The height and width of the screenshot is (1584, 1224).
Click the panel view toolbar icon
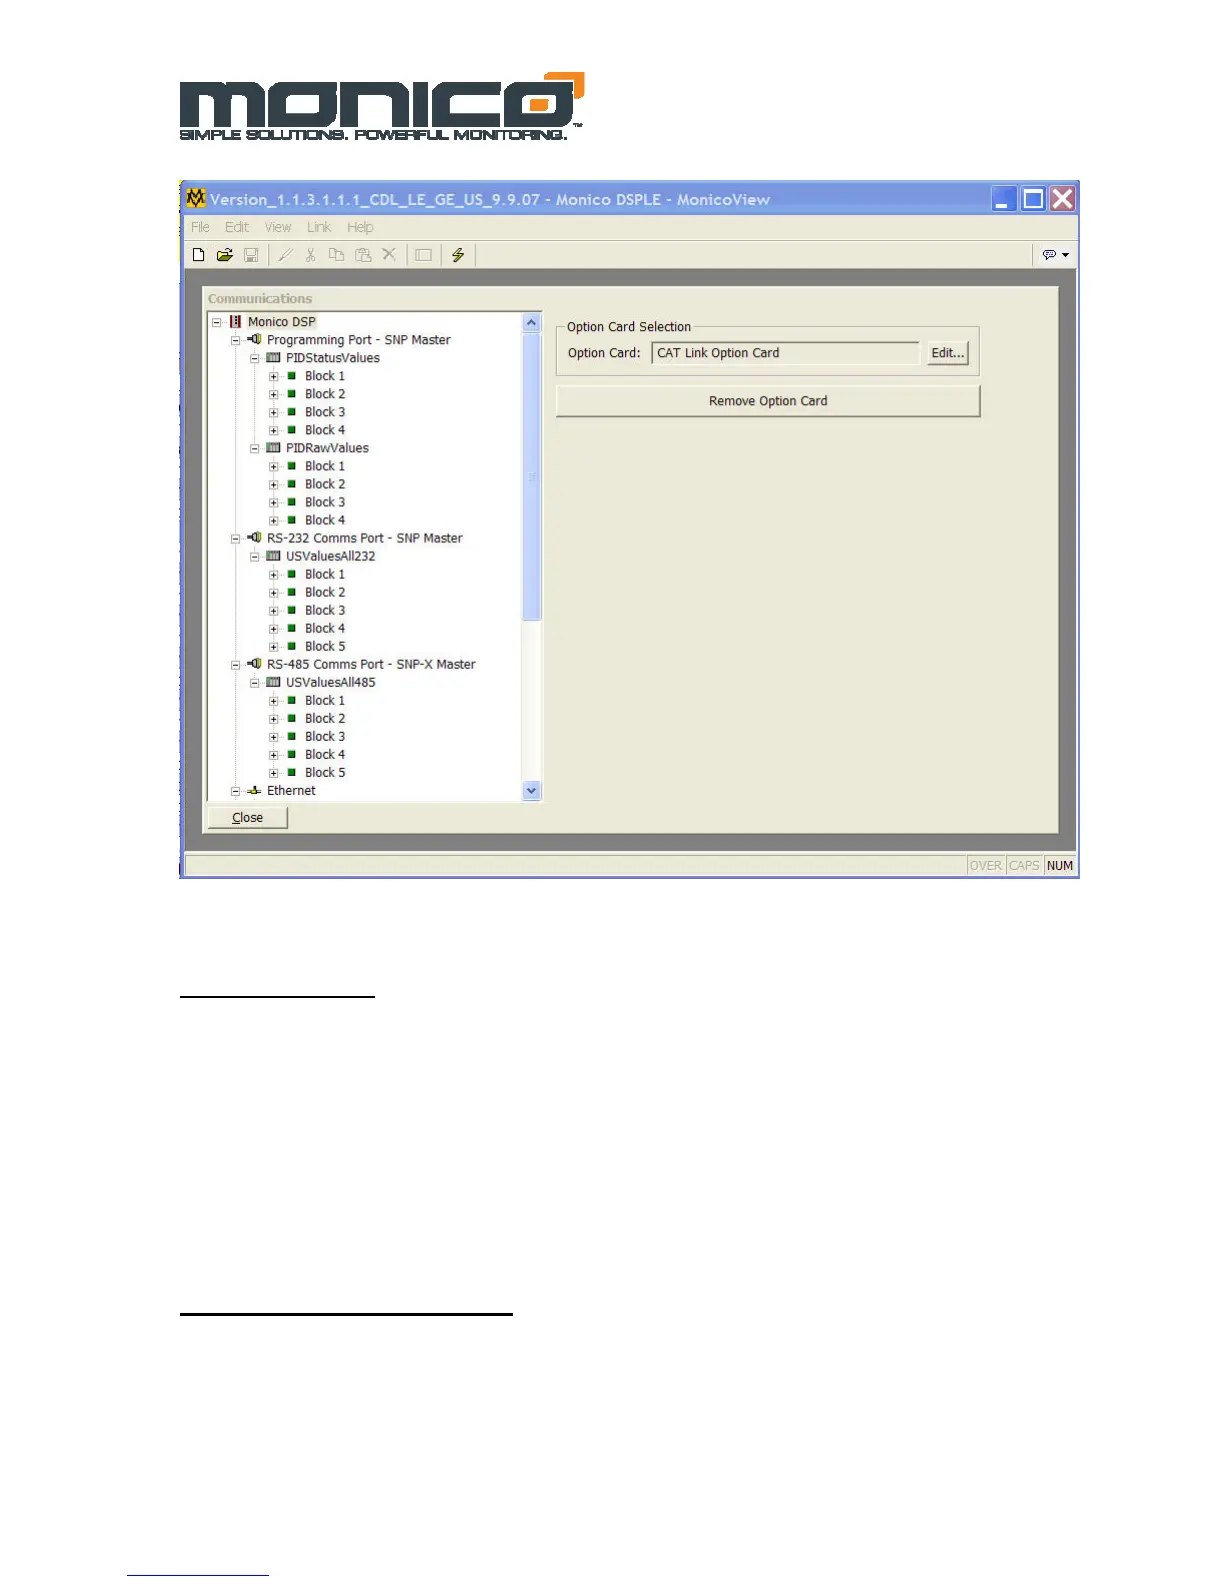point(424,255)
